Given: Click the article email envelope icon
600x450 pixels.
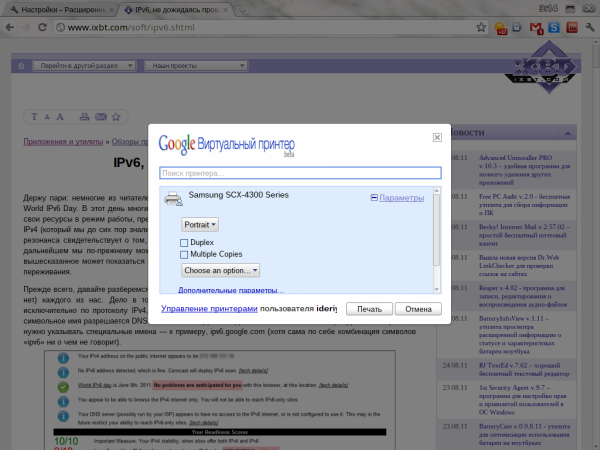Looking at the screenshot, I should [x=101, y=117].
